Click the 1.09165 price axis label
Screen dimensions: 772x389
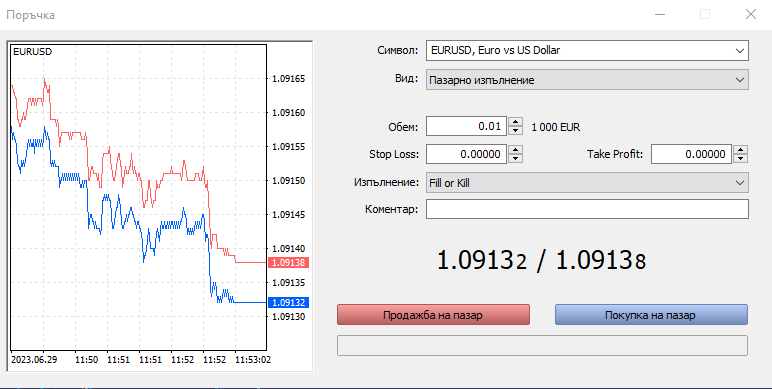click(x=289, y=79)
